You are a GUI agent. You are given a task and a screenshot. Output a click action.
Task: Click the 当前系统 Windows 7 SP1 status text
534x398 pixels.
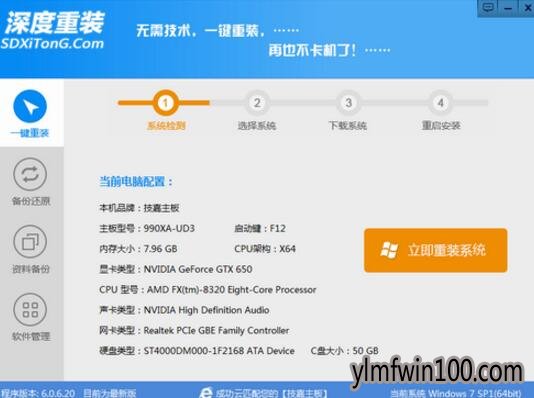coord(456,393)
